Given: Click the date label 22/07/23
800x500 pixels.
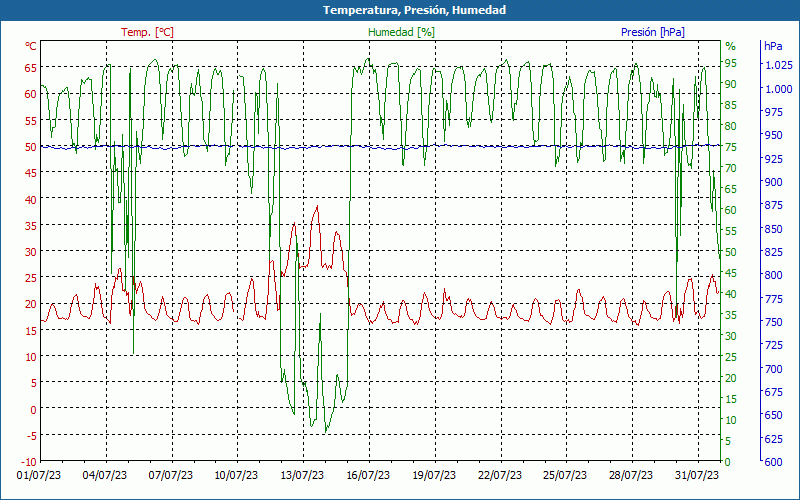Looking at the screenshot, I should pyautogui.click(x=500, y=476).
